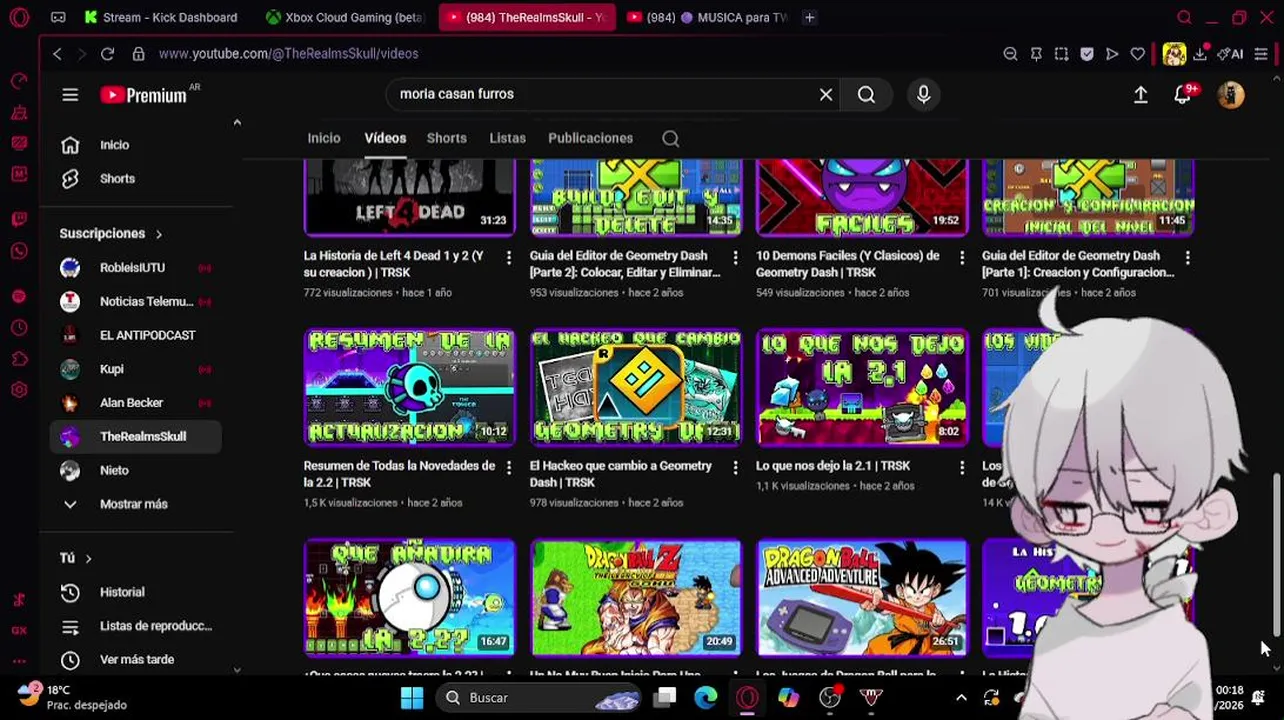Open the Opera AI assistant button

pos(1230,54)
